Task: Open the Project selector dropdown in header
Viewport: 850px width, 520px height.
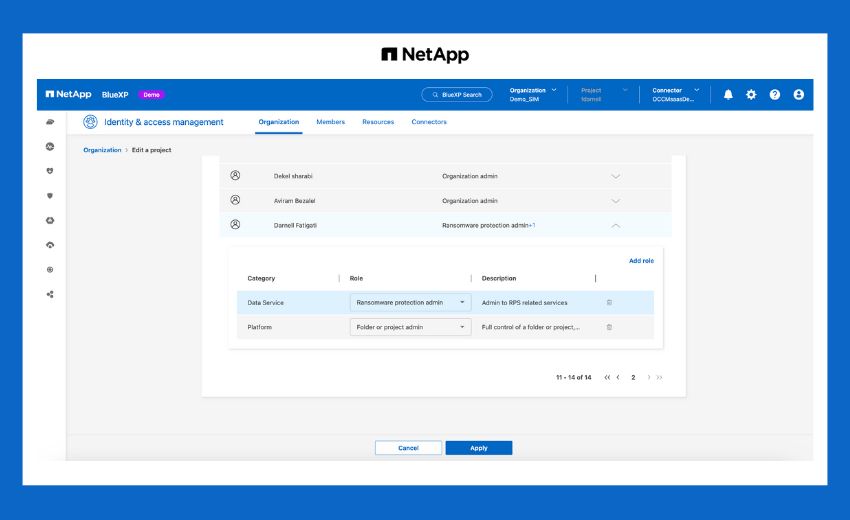Action: click(604, 94)
